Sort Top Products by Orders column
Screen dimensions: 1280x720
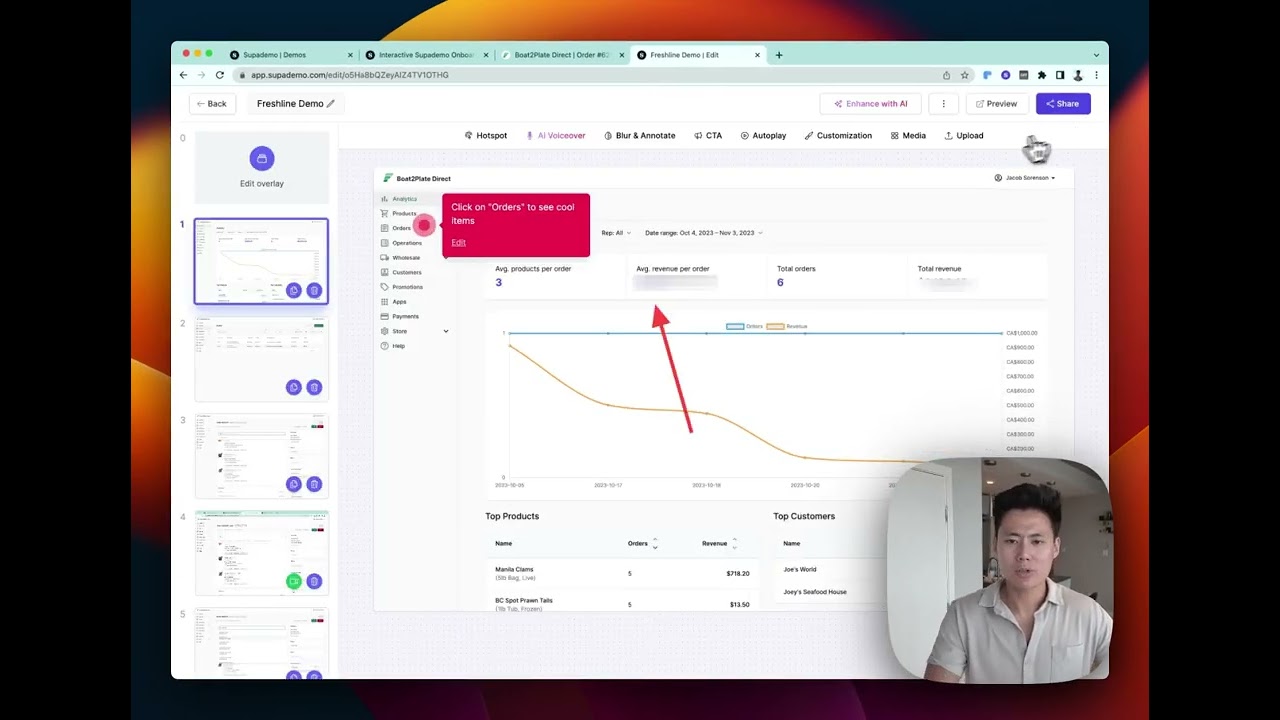click(x=641, y=544)
